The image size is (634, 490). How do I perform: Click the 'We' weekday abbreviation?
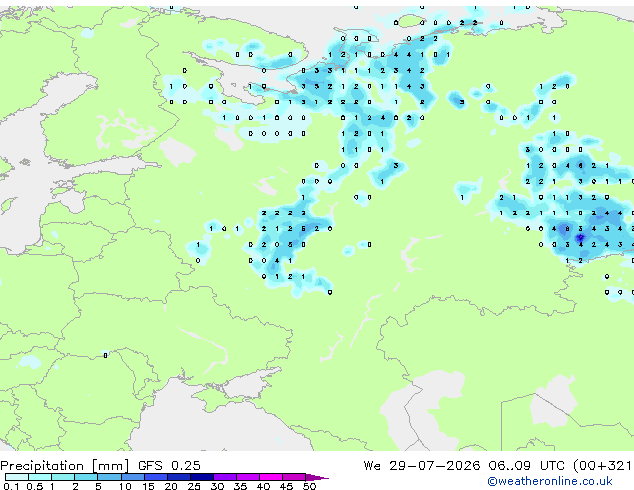[x=372, y=466]
